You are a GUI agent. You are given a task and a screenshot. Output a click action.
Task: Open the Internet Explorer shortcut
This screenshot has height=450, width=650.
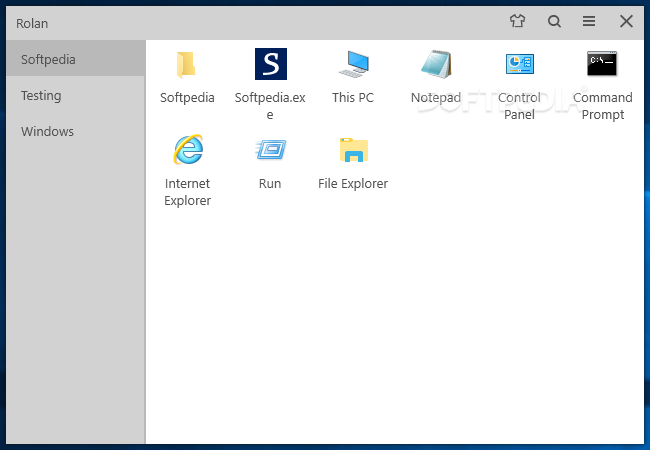(188, 150)
